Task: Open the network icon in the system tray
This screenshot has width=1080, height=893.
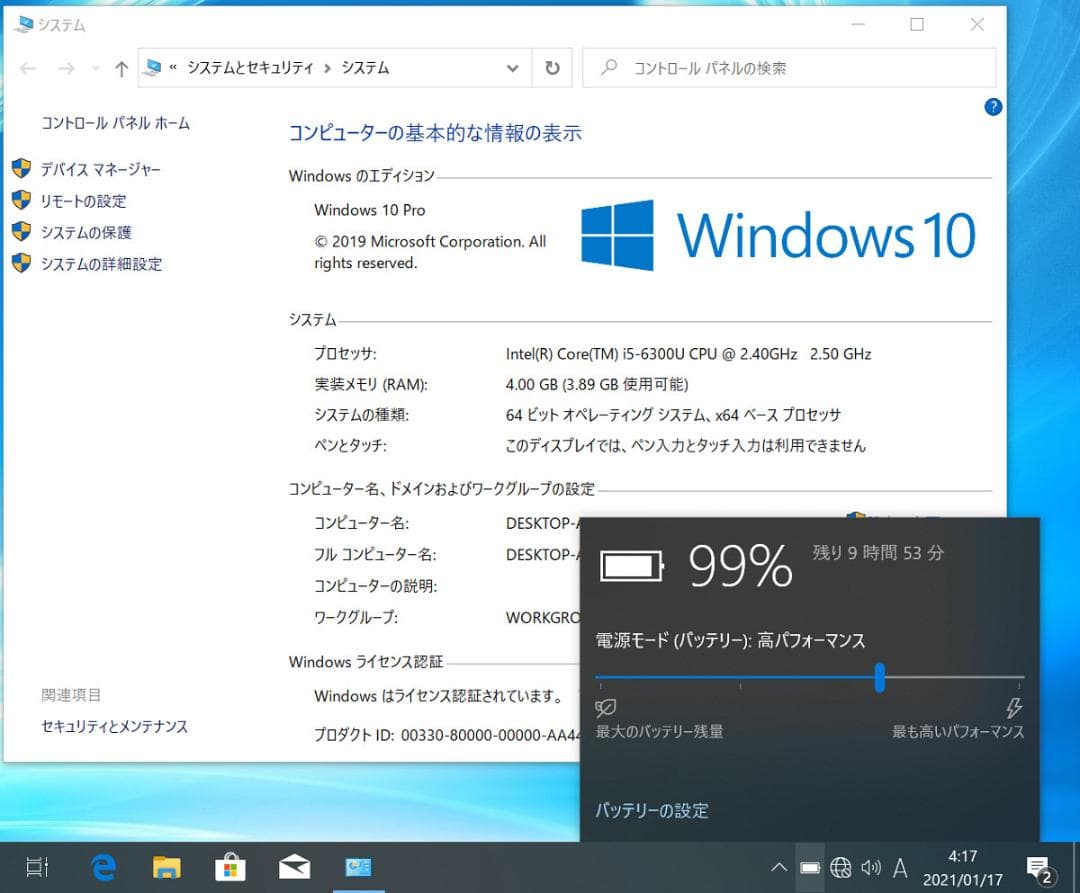Action: pos(840,867)
